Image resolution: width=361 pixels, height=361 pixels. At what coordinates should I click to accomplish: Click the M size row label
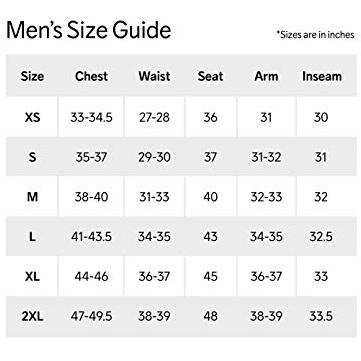pos(32,197)
